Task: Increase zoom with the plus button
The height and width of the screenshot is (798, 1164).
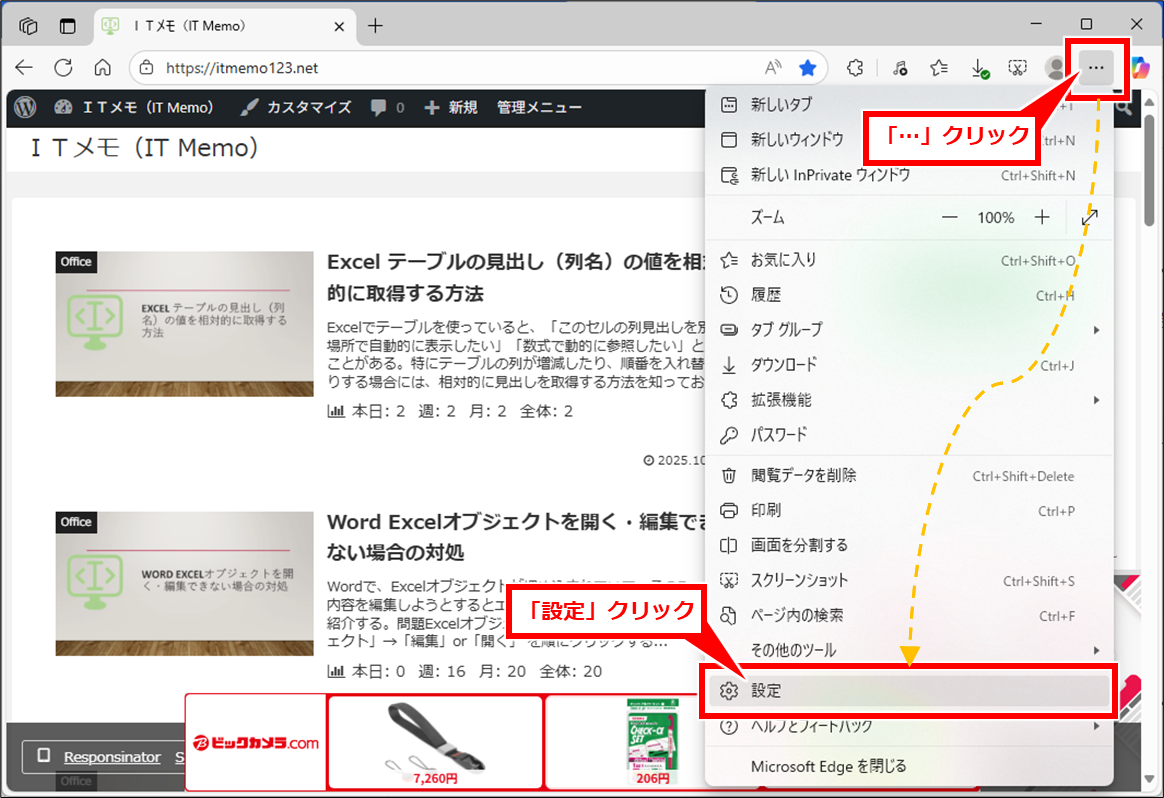Action: tap(1042, 217)
